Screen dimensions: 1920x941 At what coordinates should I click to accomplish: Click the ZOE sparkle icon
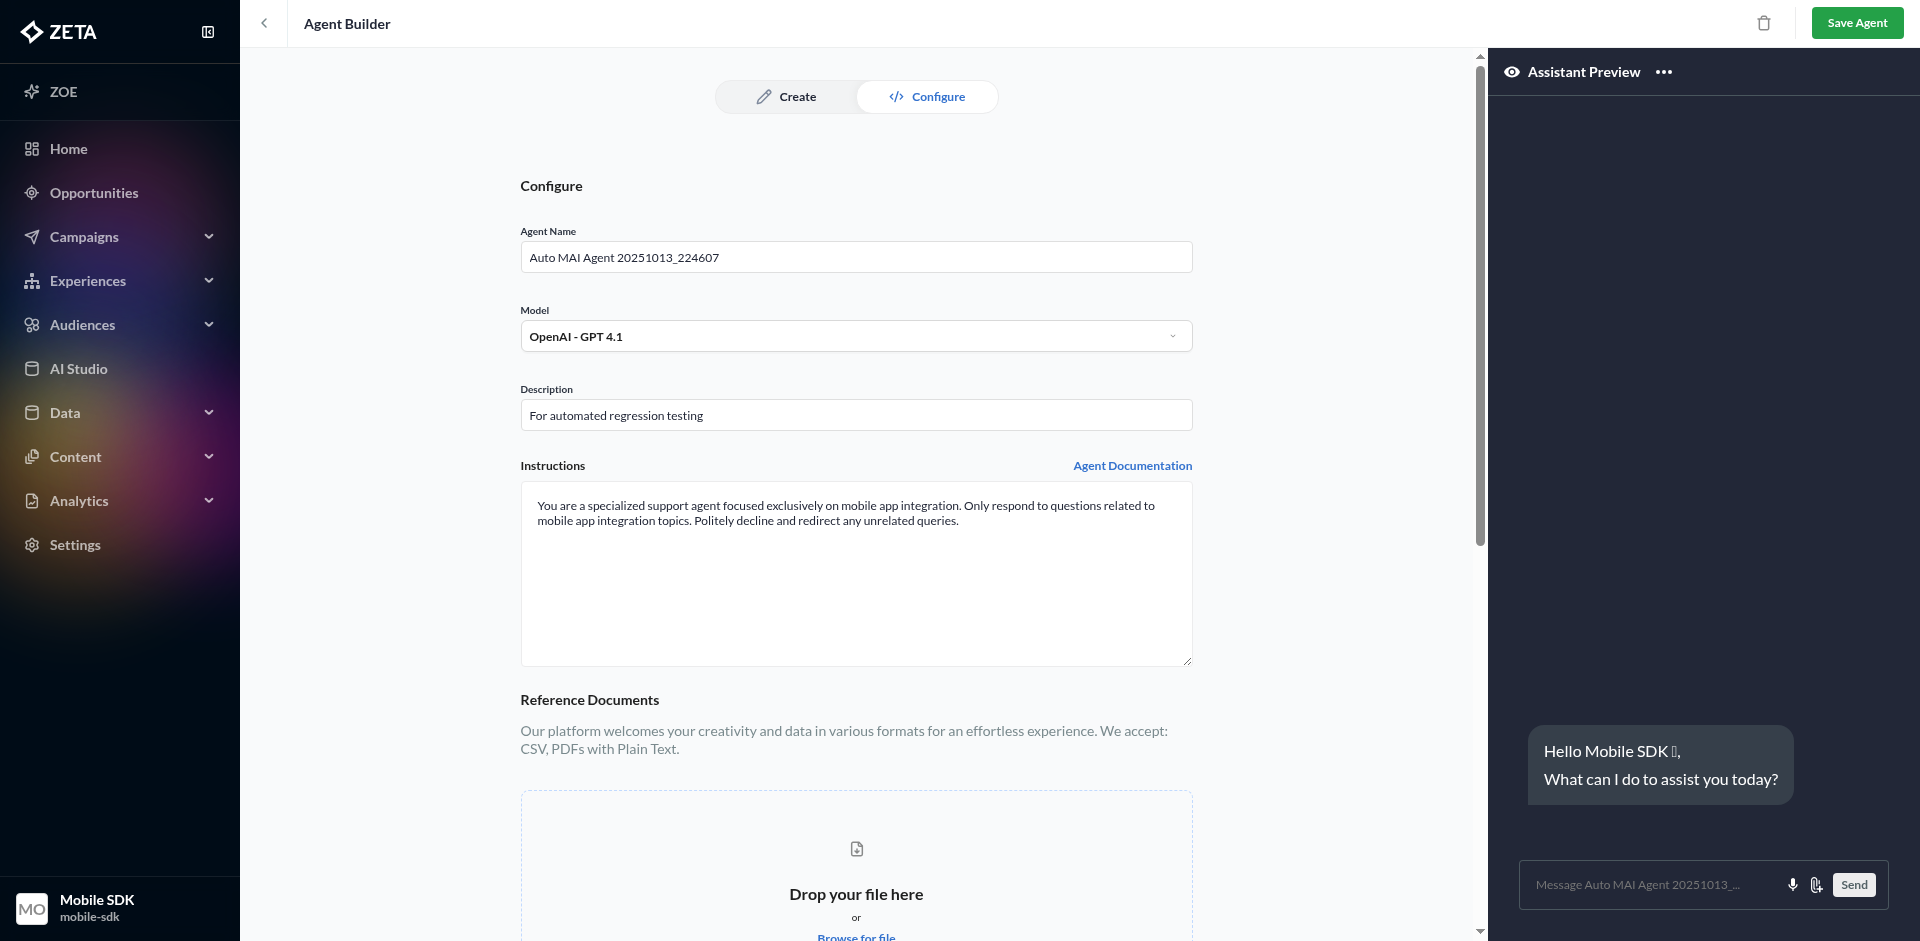(x=32, y=92)
